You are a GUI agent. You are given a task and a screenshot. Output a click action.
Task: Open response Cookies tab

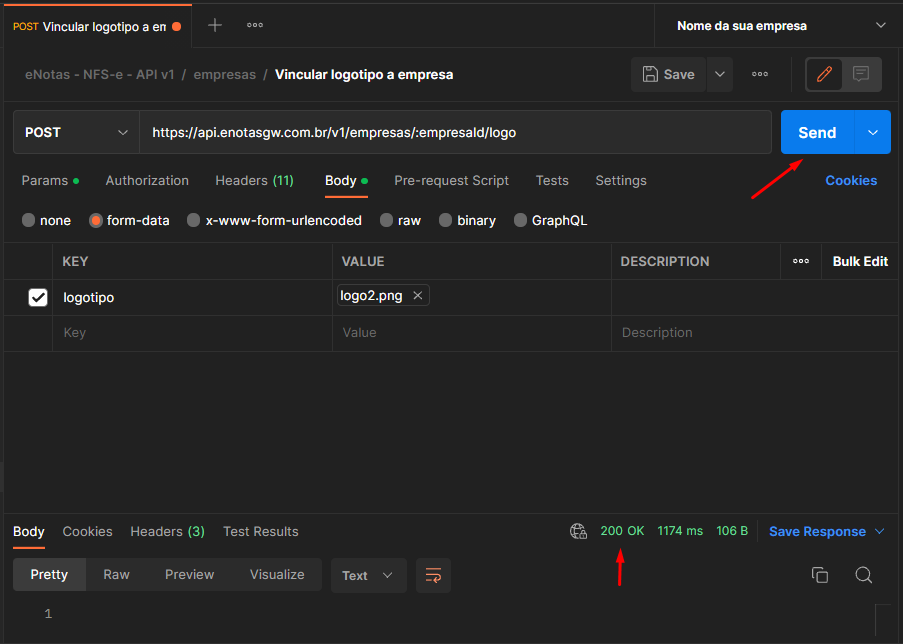(88, 532)
